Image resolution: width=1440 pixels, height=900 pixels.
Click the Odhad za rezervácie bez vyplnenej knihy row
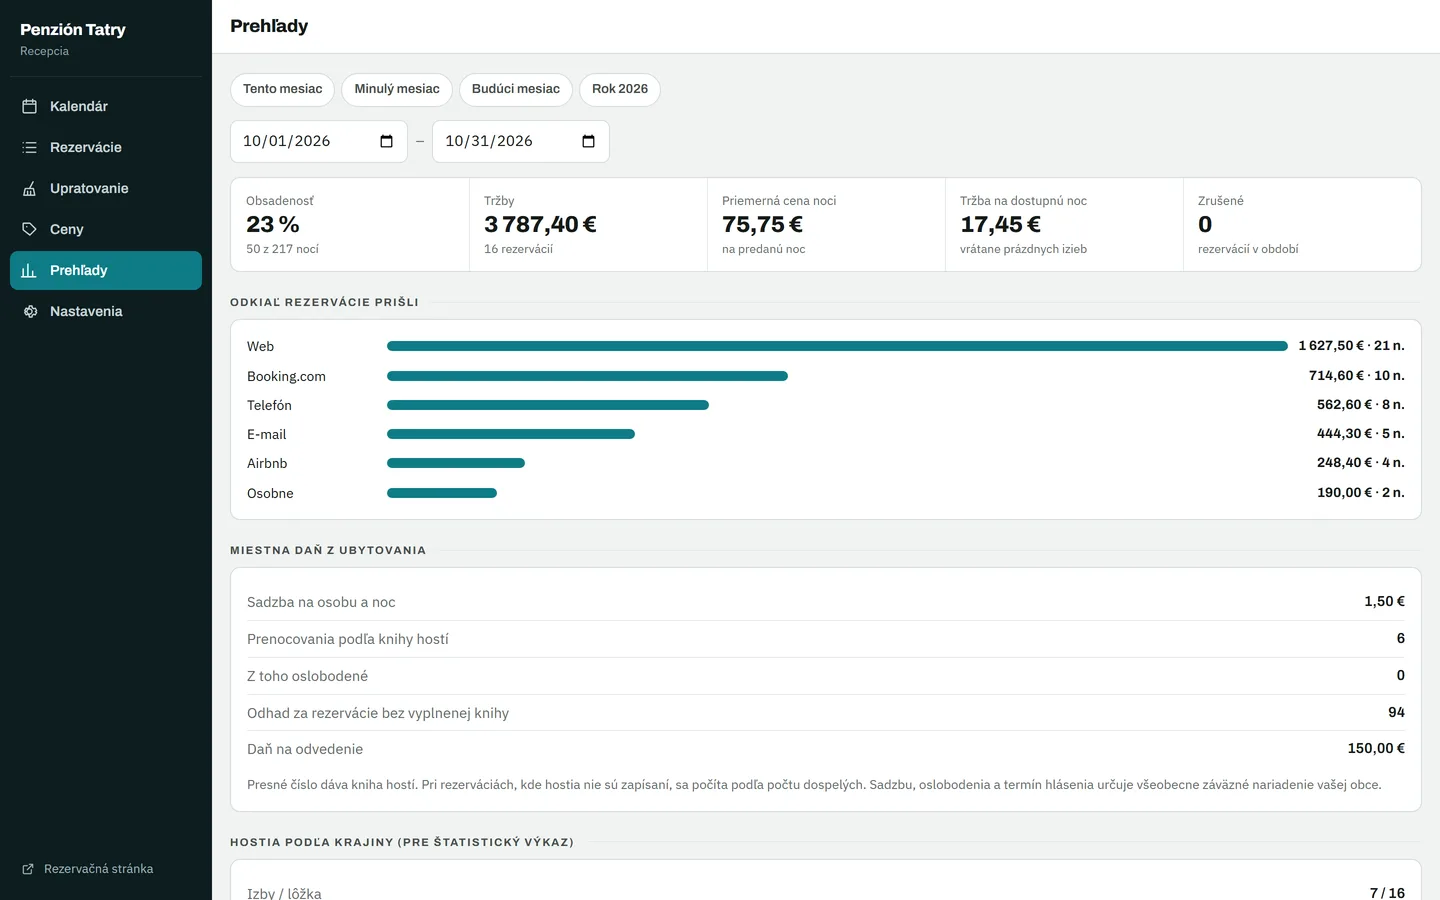pos(826,713)
